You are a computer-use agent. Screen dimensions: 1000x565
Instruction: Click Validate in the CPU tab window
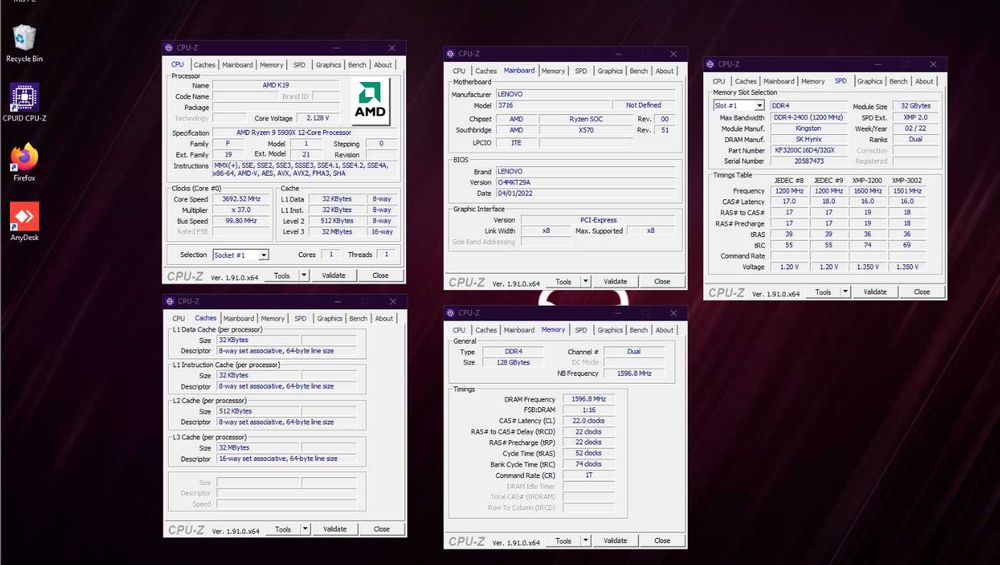click(334, 275)
